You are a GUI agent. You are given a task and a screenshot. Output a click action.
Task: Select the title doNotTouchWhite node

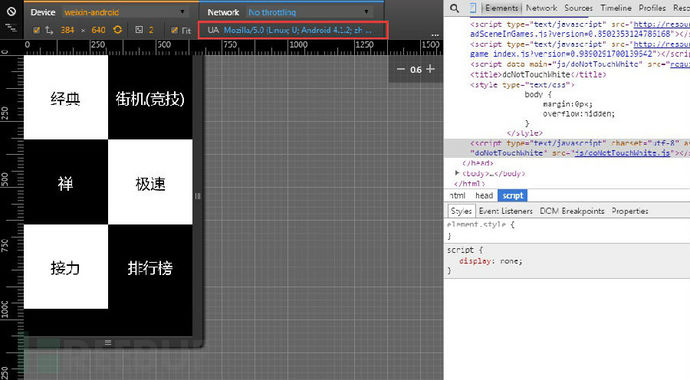click(x=538, y=74)
